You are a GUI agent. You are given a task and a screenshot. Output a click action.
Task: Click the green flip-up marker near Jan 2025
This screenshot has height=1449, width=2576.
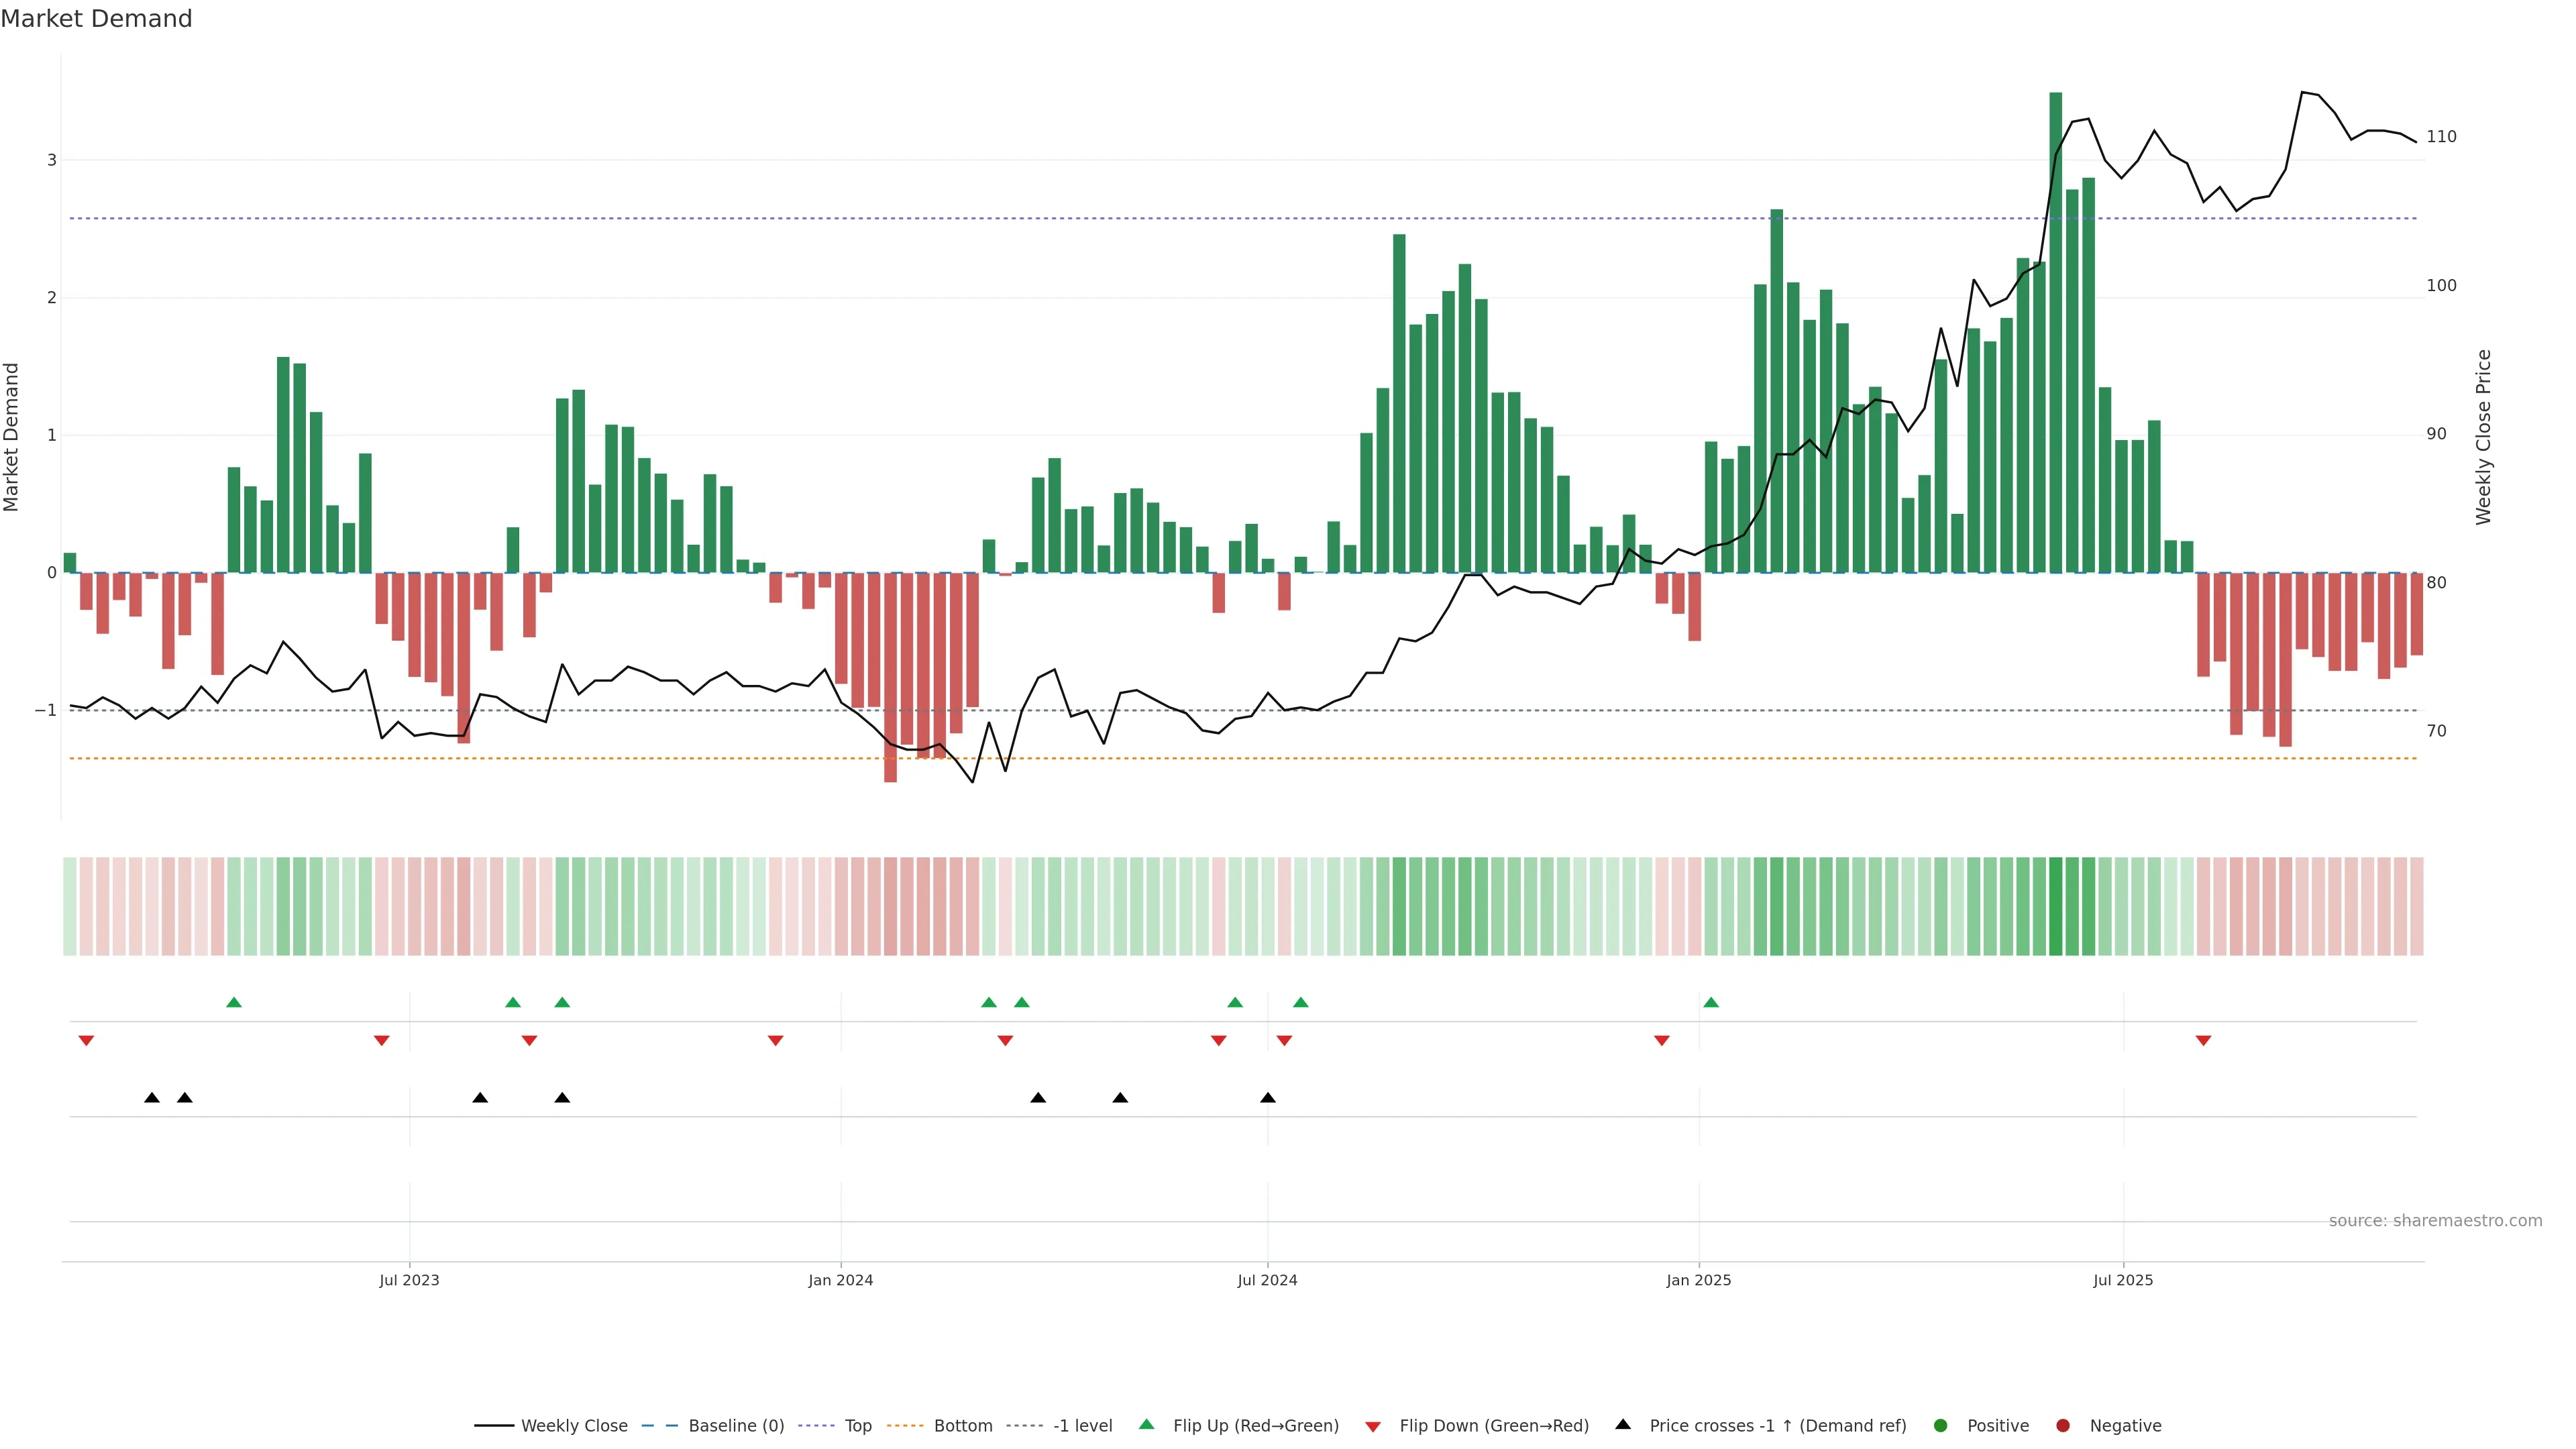click(1711, 1003)
